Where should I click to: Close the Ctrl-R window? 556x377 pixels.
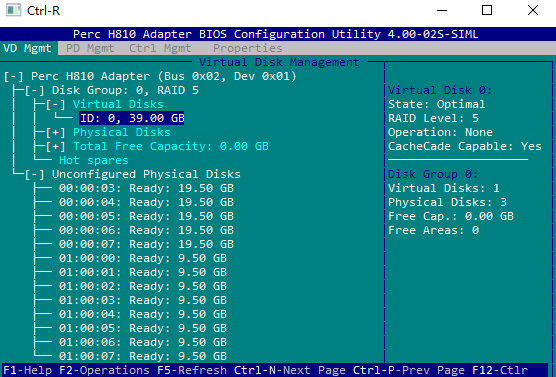click(533, 10)
